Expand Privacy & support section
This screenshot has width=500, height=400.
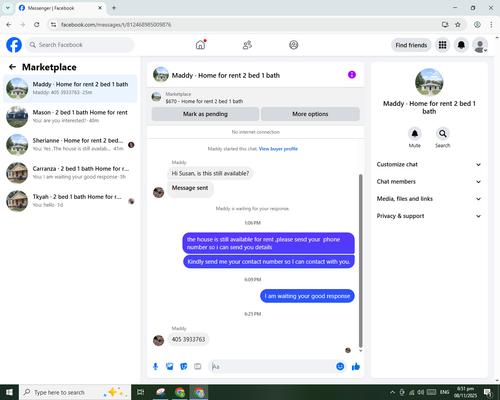429,216
